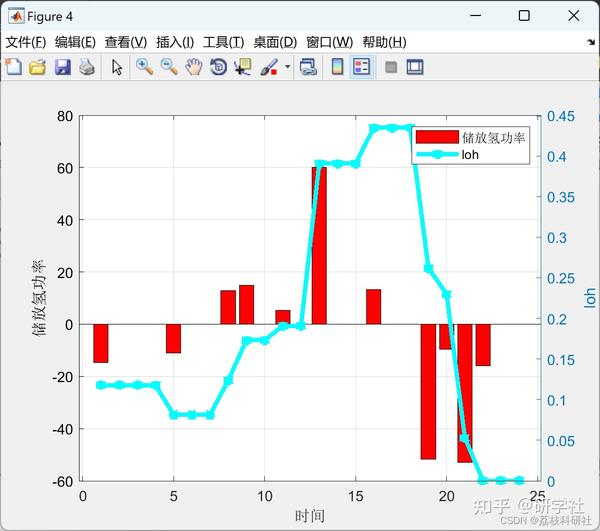Click the red bar at time 16
The height and width of the screenshot is (531, 600).
(373, 307)
